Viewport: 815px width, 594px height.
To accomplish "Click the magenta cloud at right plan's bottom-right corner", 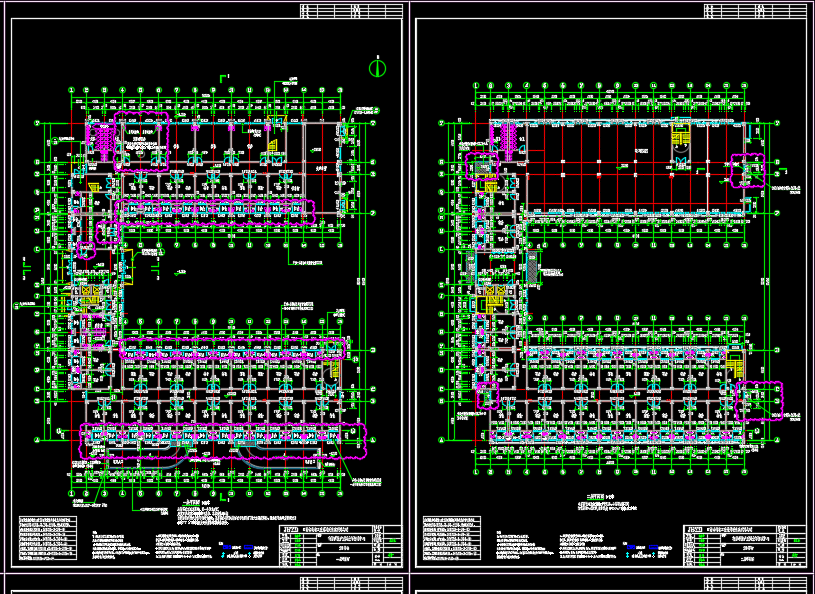I will click(x=758, y=400).
